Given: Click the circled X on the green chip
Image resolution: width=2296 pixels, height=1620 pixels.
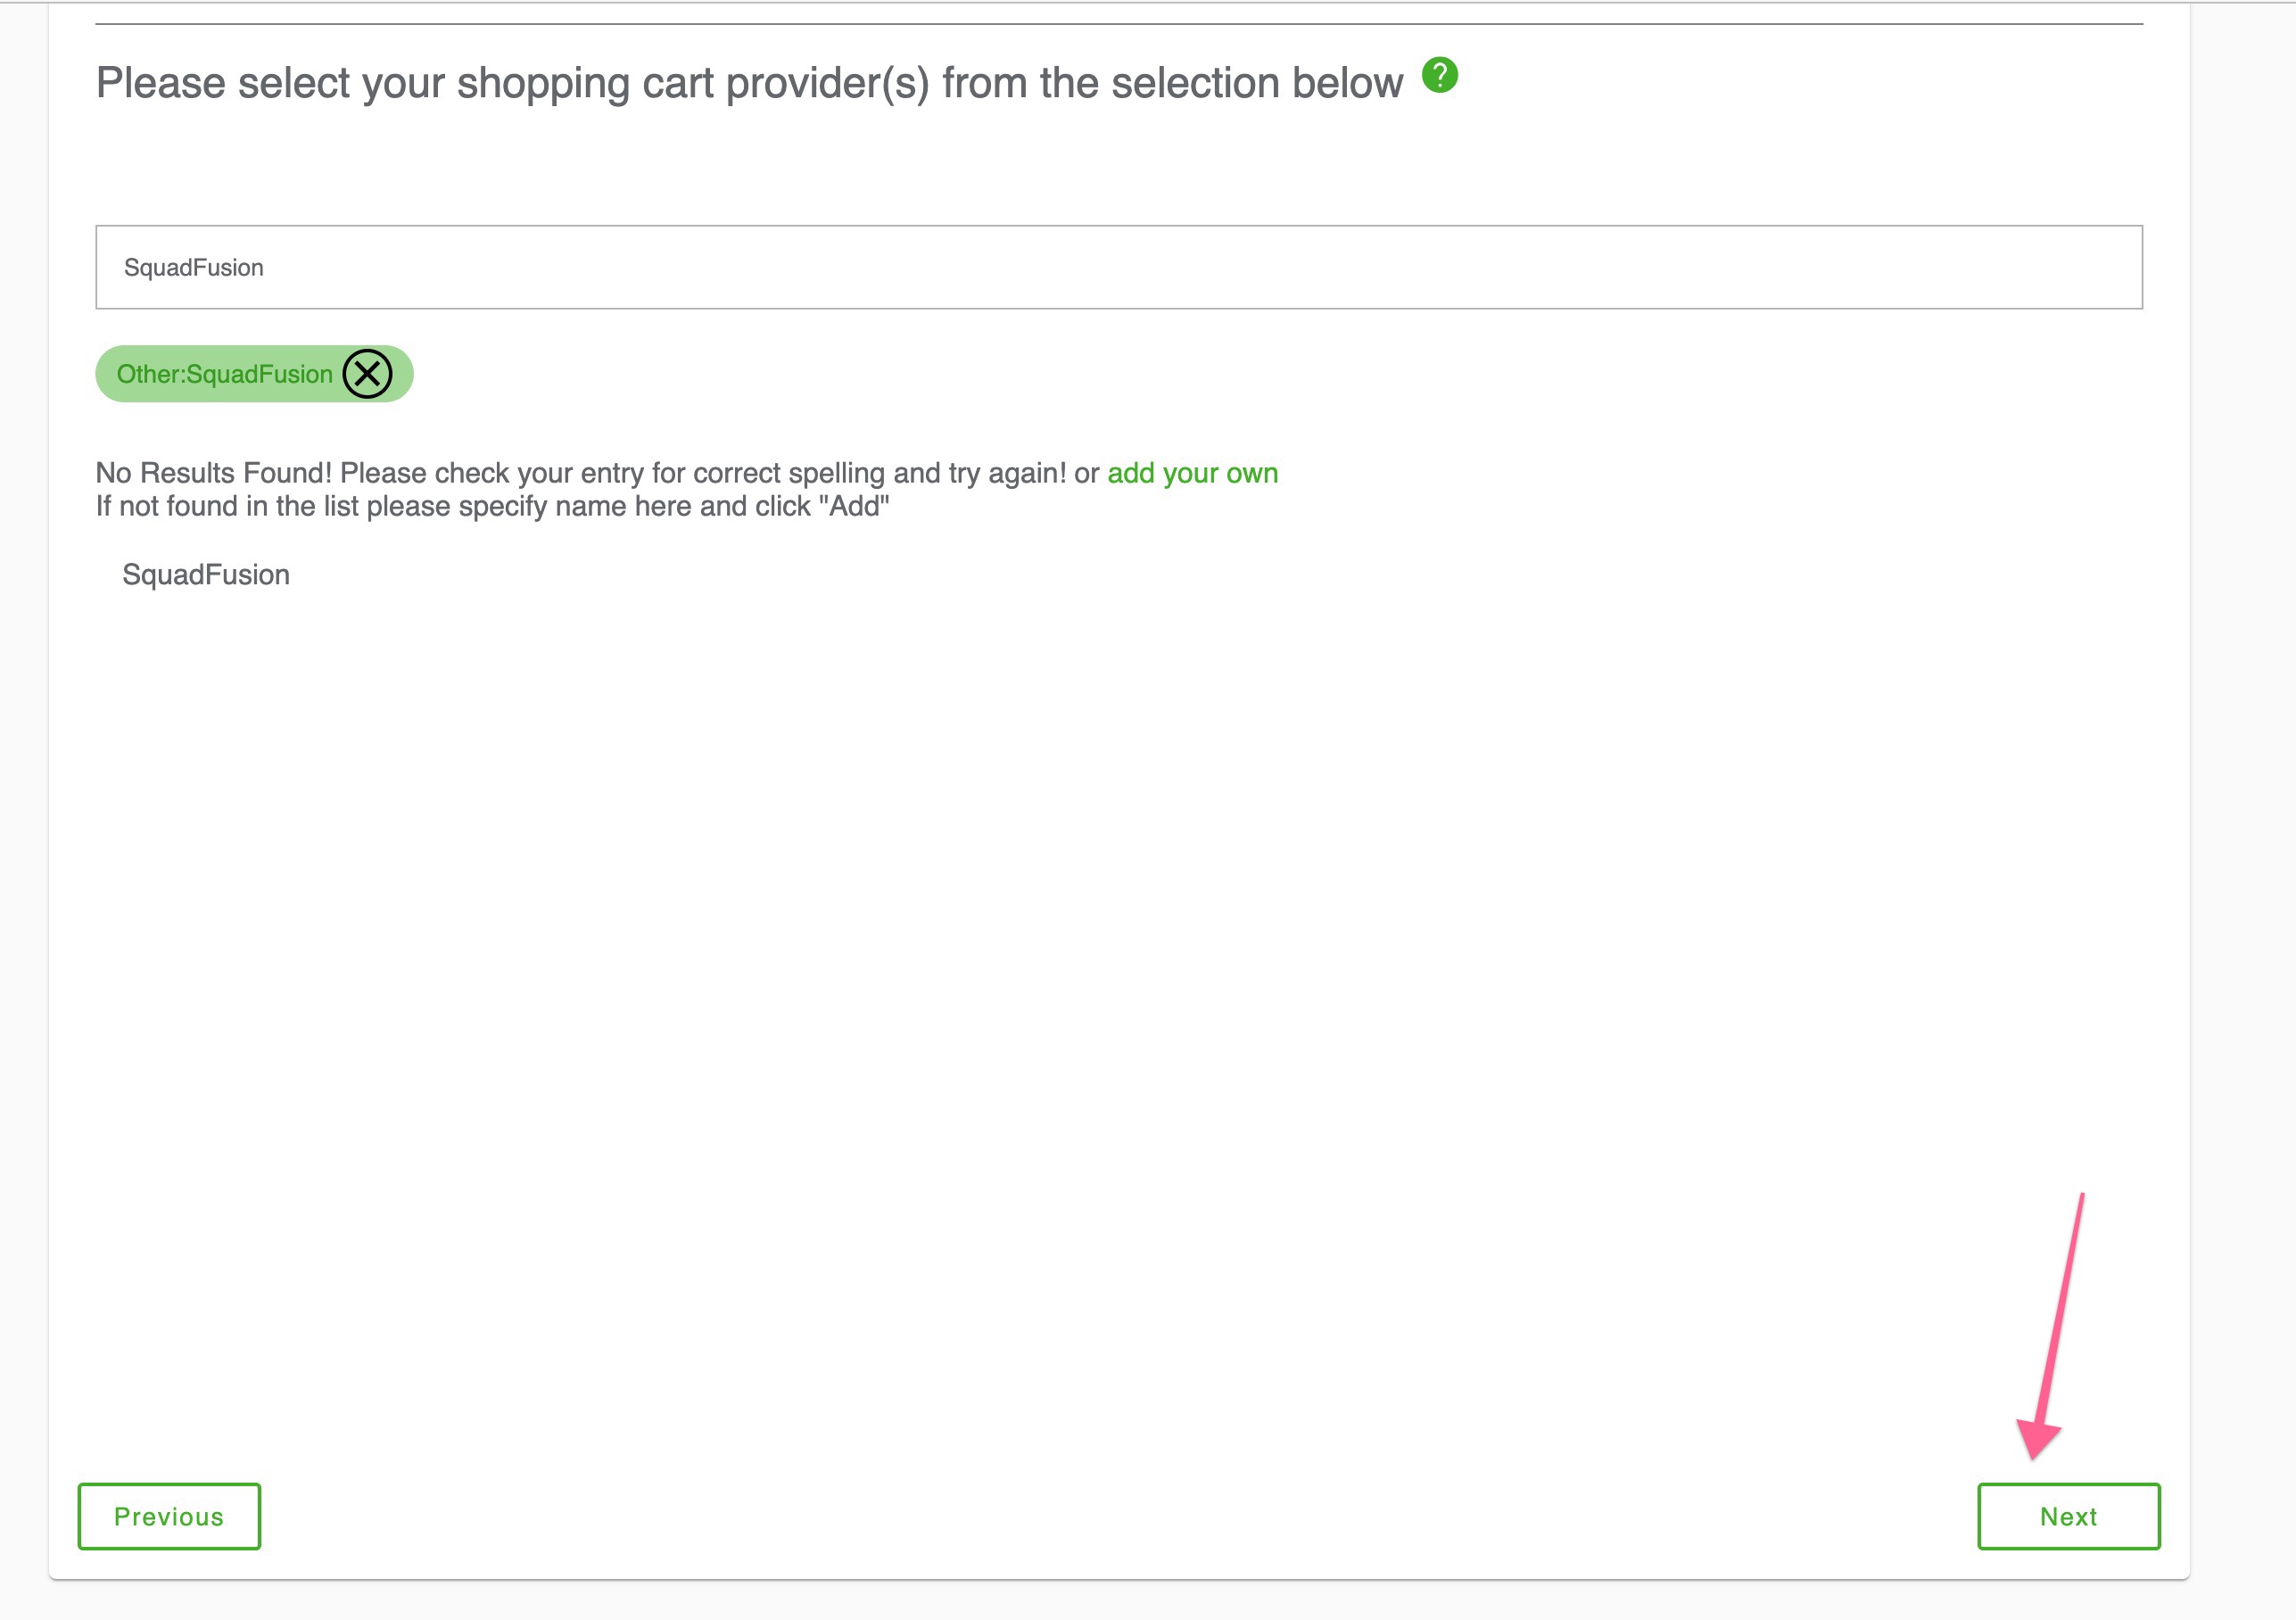Looking at the screenshot, I should [367, 374].
